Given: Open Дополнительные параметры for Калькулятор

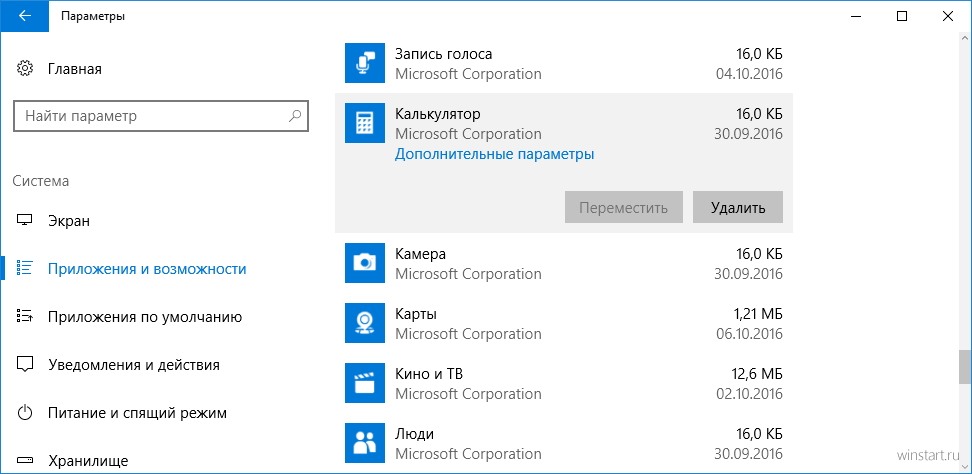Looking at the screenshot, I should [x=494, y=154].
